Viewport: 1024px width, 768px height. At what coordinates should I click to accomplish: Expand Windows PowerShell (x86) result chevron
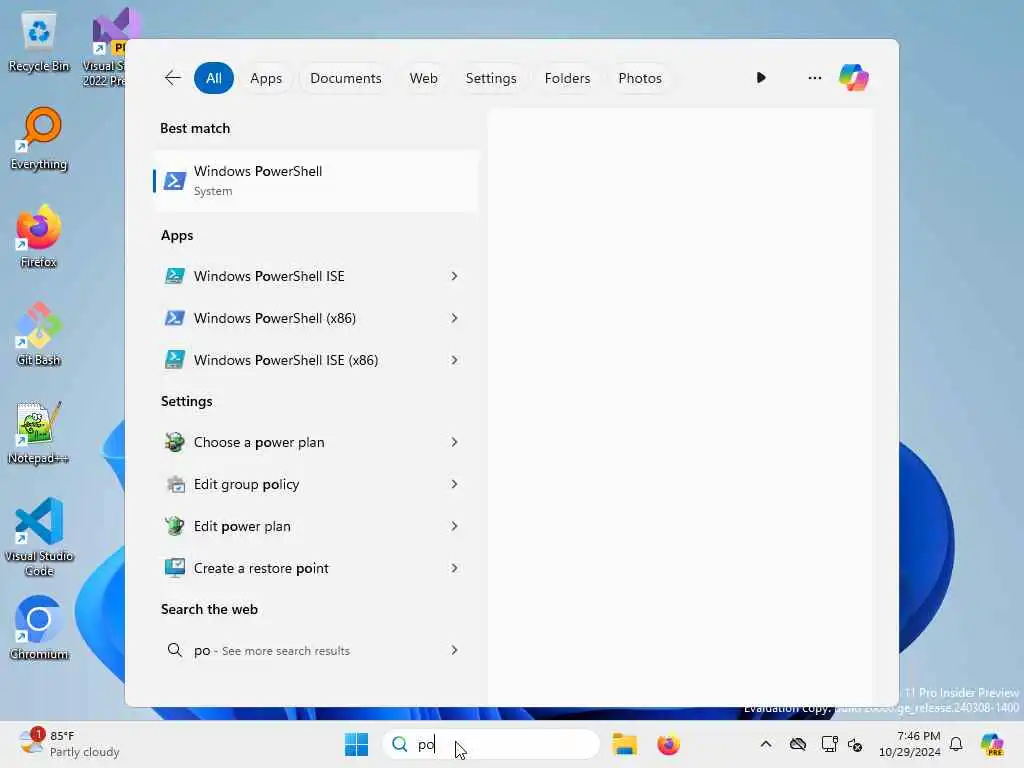455,318
